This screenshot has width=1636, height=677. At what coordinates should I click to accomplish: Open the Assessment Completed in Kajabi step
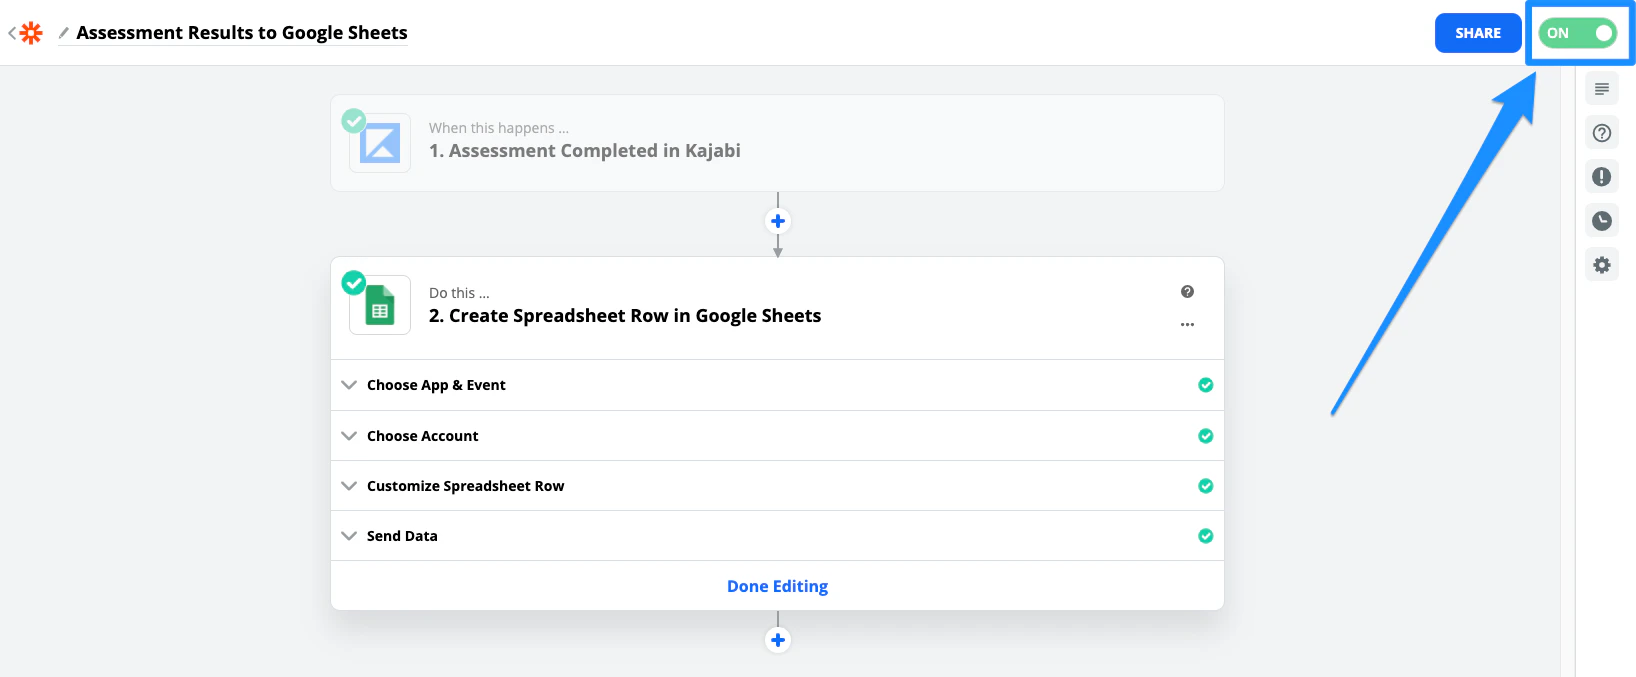pos(585,150)
